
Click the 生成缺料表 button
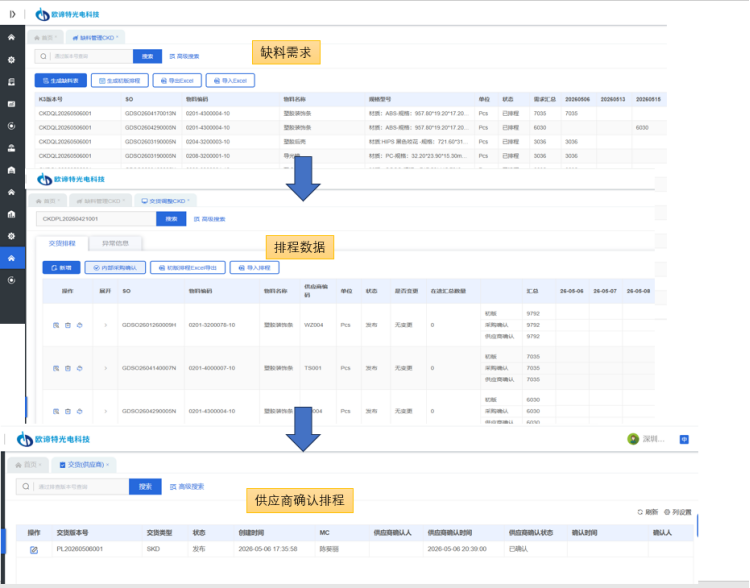(x=61, y=80)
